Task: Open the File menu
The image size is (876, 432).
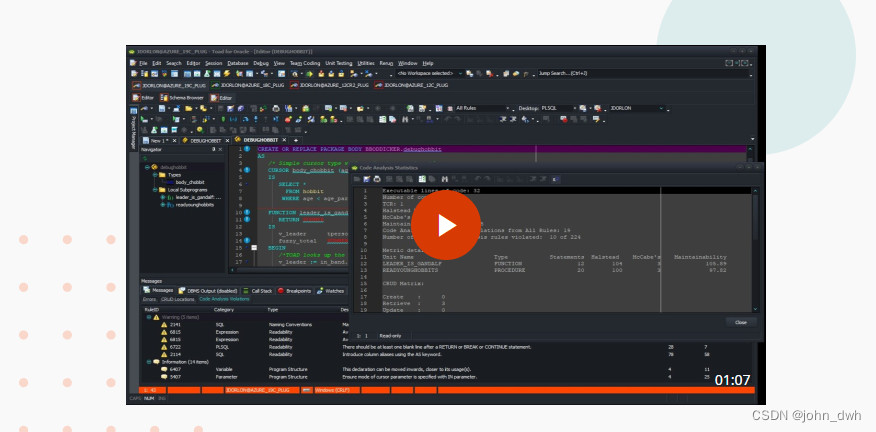Action: [143, 63]
